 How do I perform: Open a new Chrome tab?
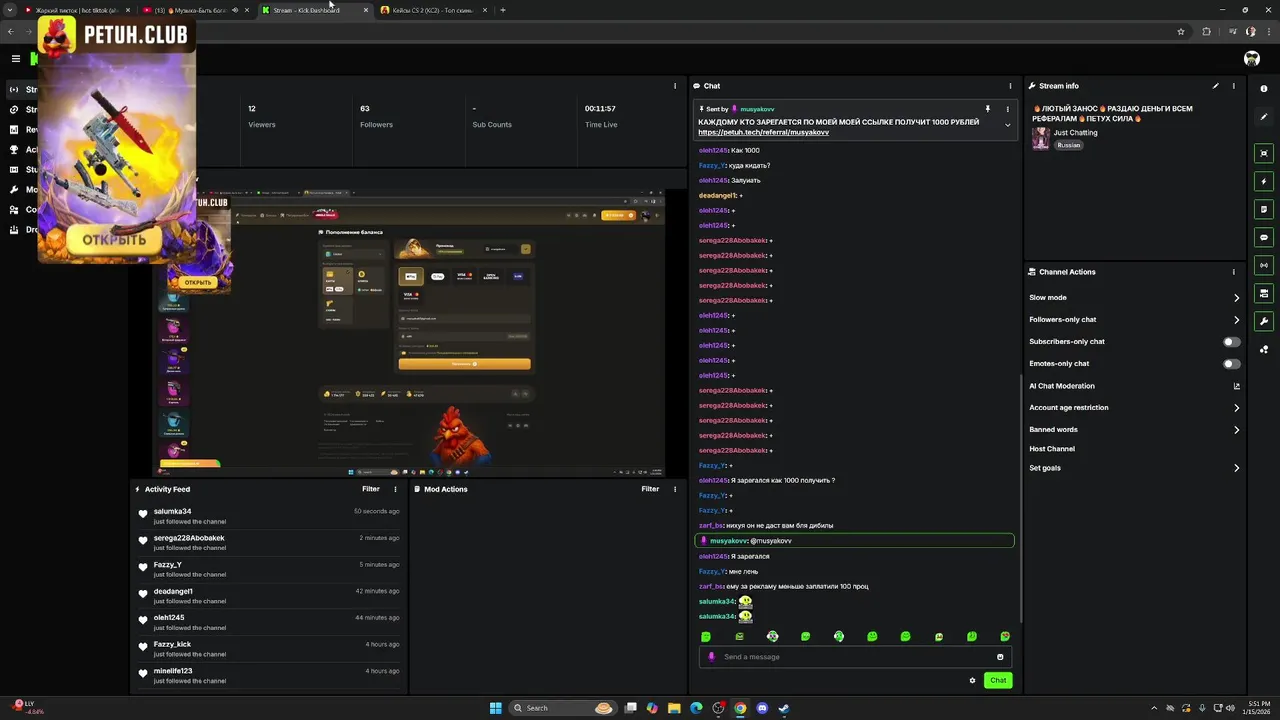pos(502,10)
